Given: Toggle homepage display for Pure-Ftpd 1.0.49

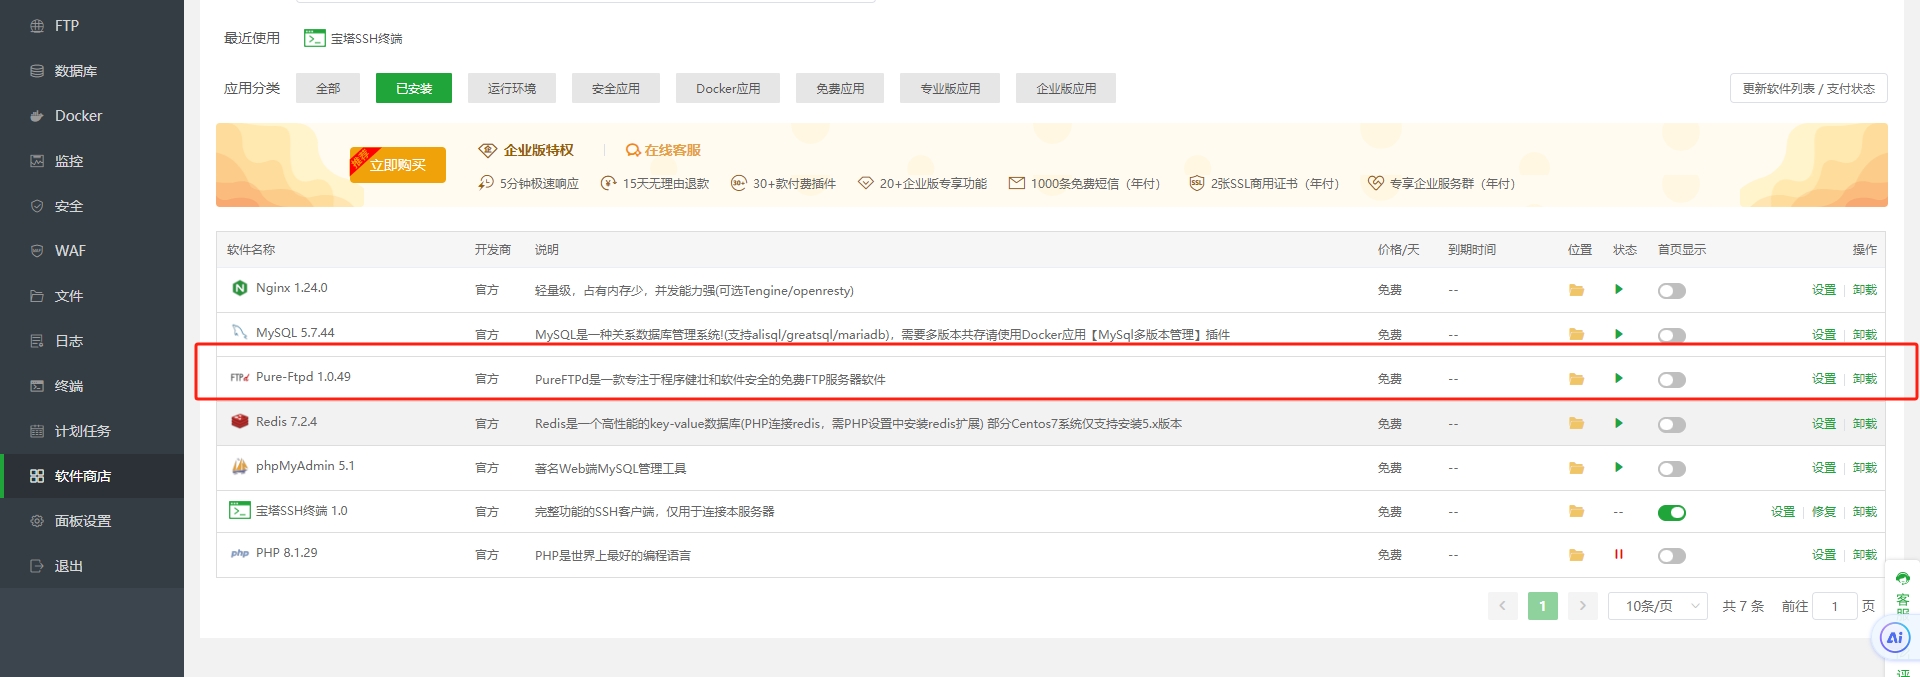Looking at the screenshot, I should coord(1671,380).
